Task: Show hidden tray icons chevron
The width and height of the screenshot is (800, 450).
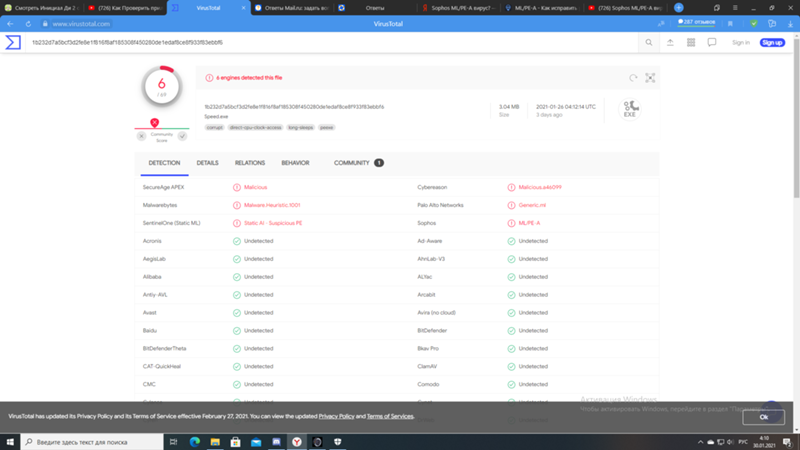Action: [x=700, y=442]
